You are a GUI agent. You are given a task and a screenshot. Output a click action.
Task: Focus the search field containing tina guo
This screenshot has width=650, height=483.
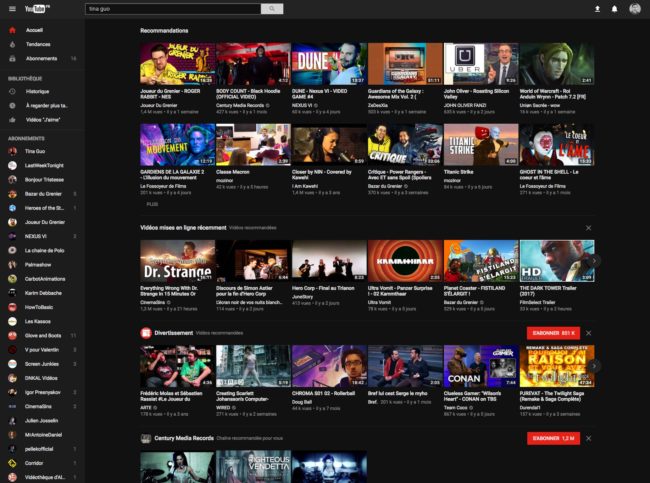[173, 9]
